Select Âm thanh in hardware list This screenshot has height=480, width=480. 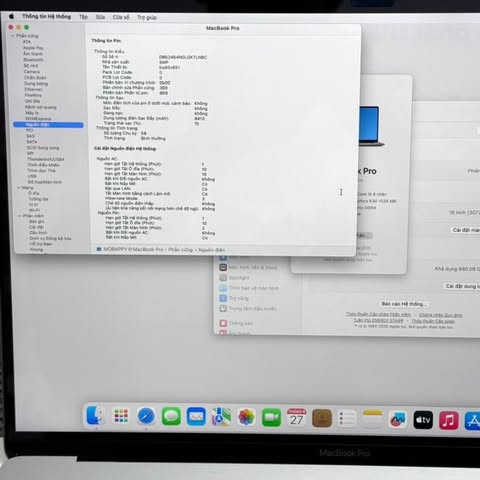pos(33,54)
